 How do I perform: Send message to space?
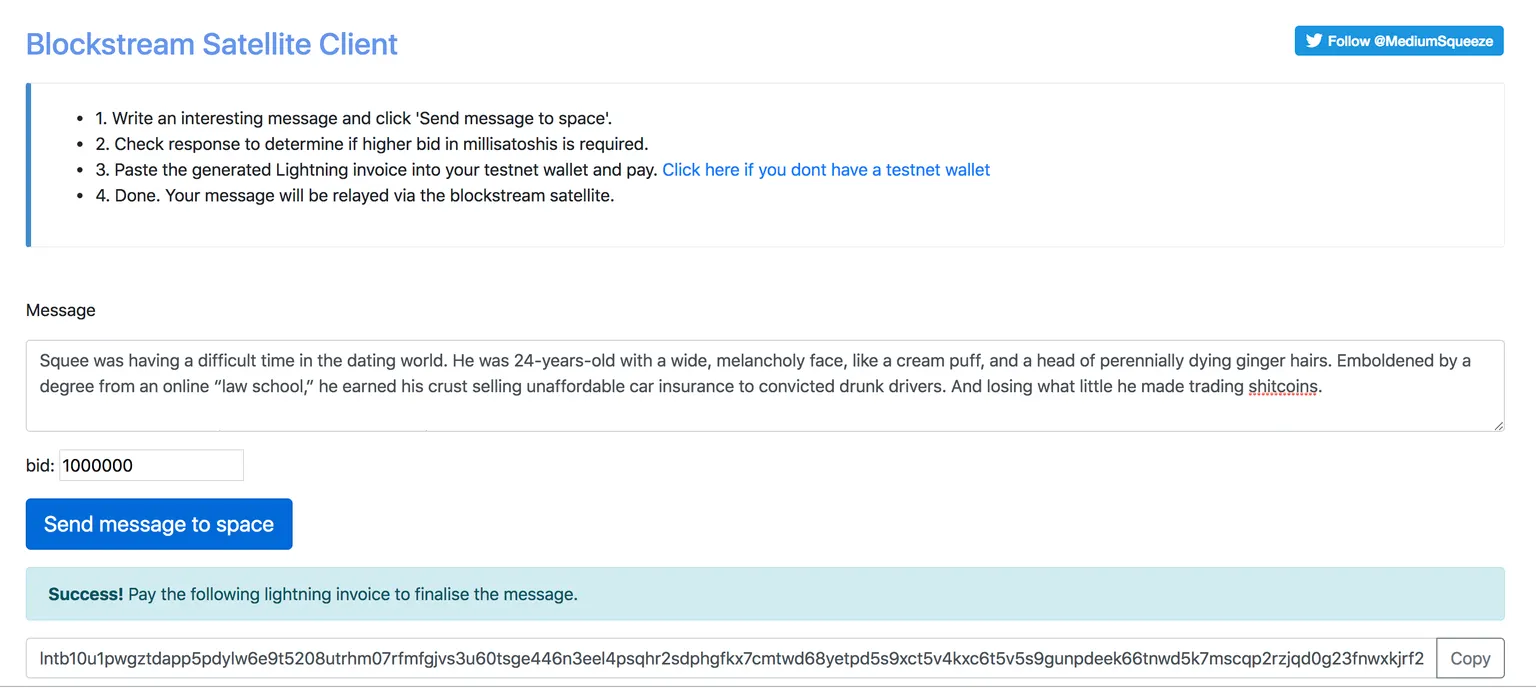click(159, 524)
